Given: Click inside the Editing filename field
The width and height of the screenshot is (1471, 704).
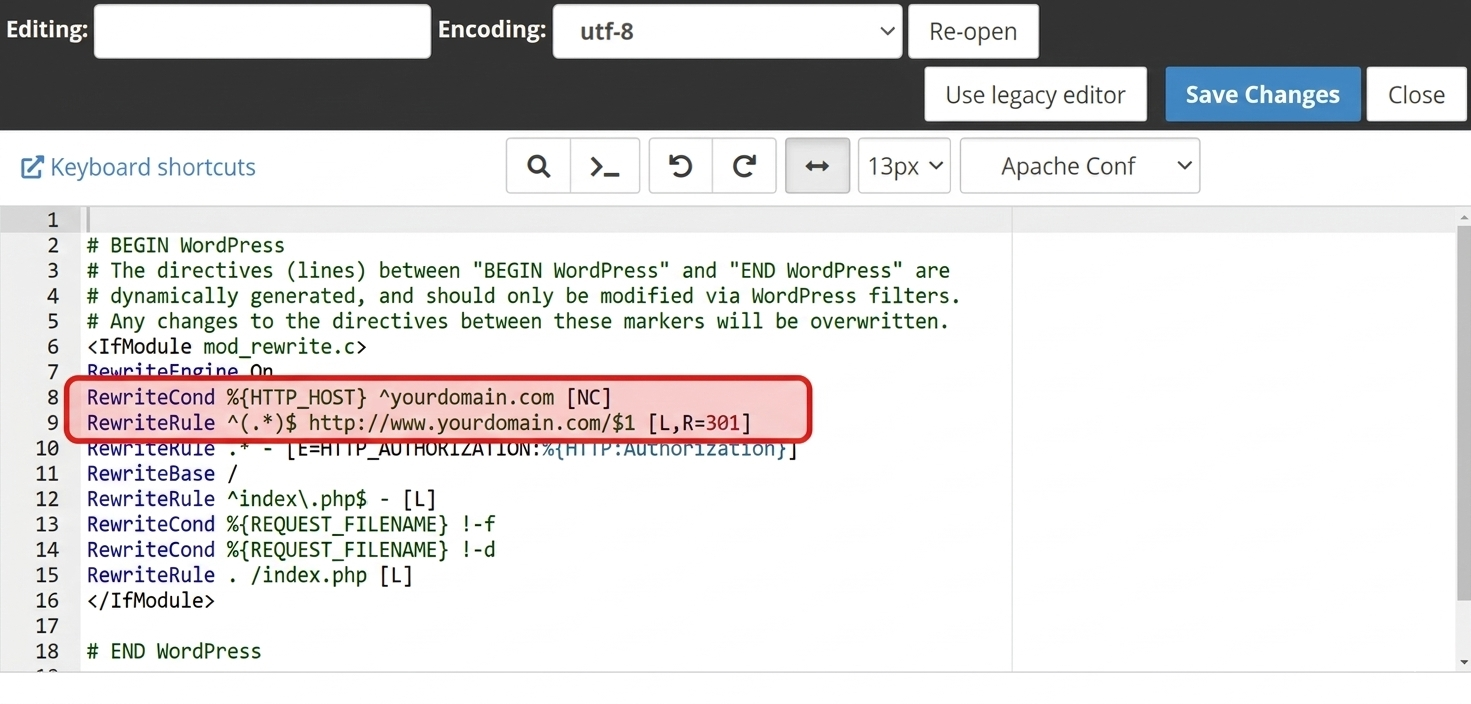Looking at the screenshot, I should click(261, 31).
